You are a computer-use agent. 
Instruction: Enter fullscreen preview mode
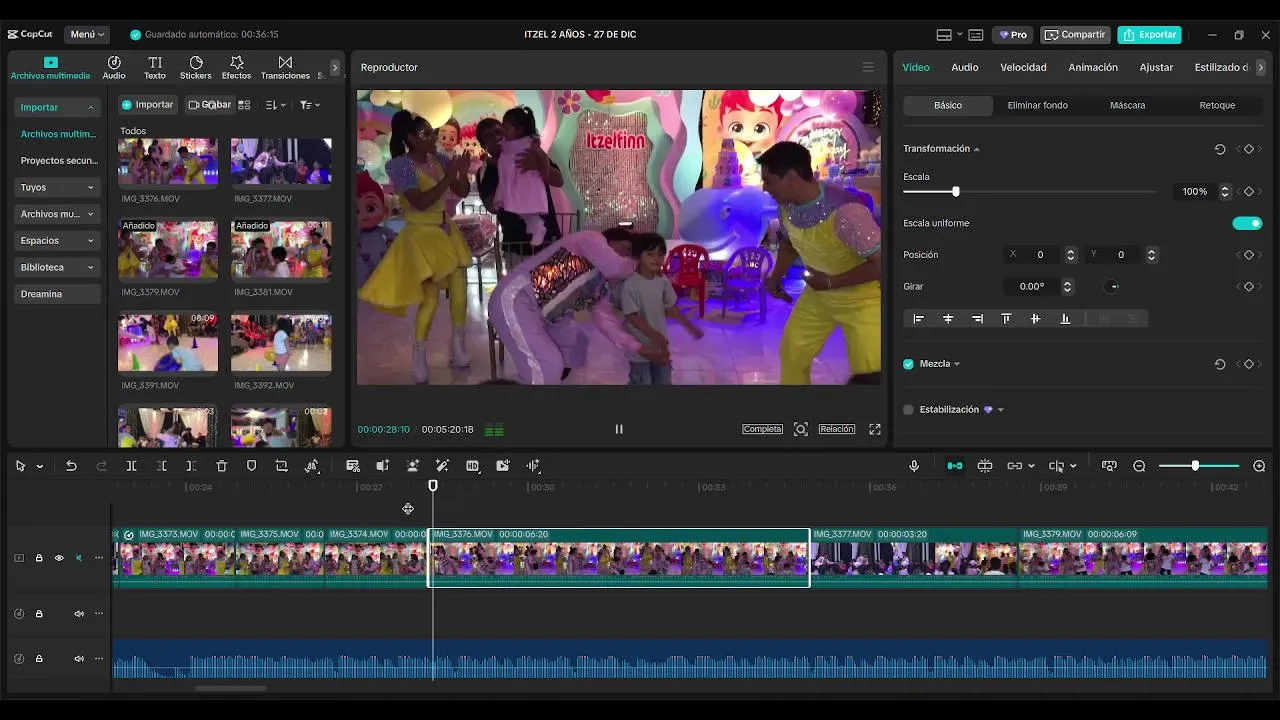875,429
